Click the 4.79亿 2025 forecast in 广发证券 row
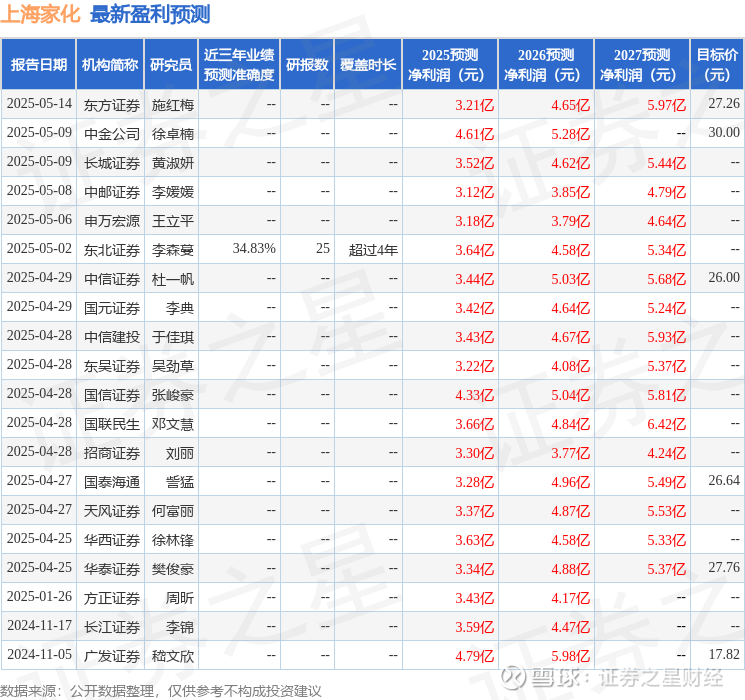Image resolution: width=745 pixels, height=700 pixels. coord(475,656)
